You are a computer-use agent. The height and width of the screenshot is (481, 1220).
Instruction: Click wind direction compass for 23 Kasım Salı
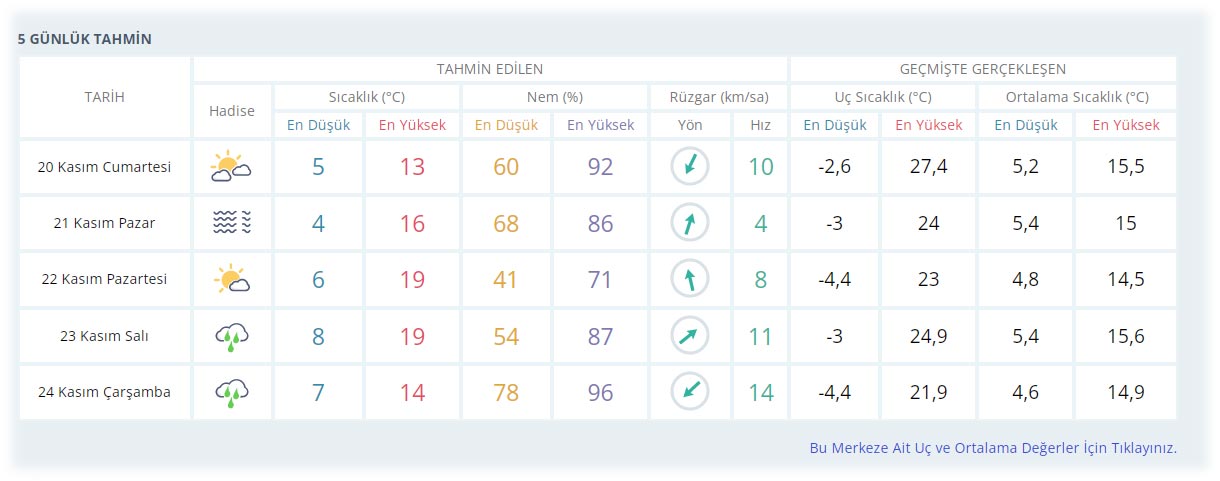click(689, 337)
